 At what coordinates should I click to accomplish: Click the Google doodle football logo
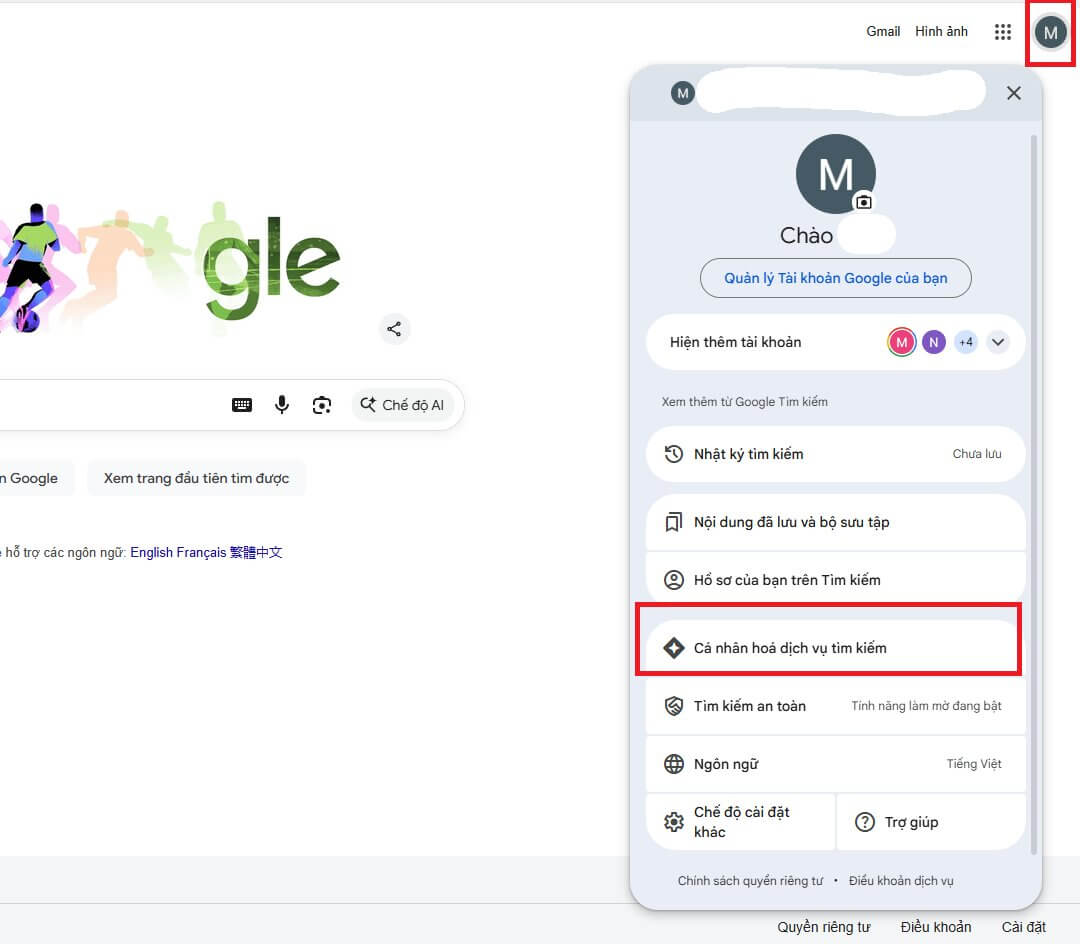tap(170, 270)
